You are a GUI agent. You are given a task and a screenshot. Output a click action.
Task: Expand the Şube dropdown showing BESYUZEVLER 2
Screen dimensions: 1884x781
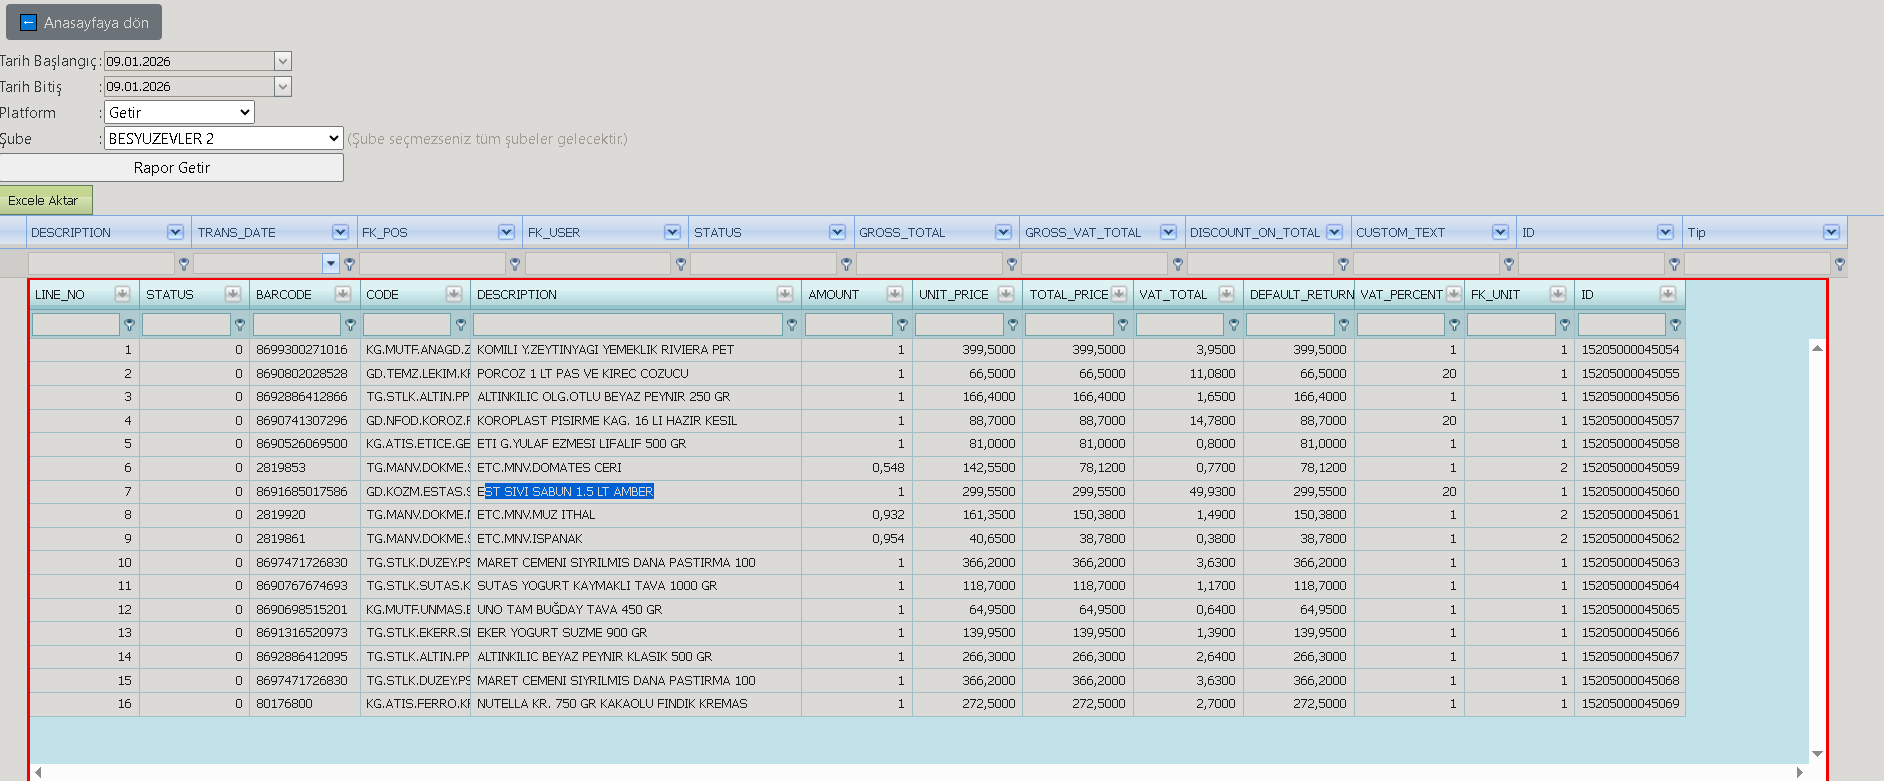pos(224,138)
